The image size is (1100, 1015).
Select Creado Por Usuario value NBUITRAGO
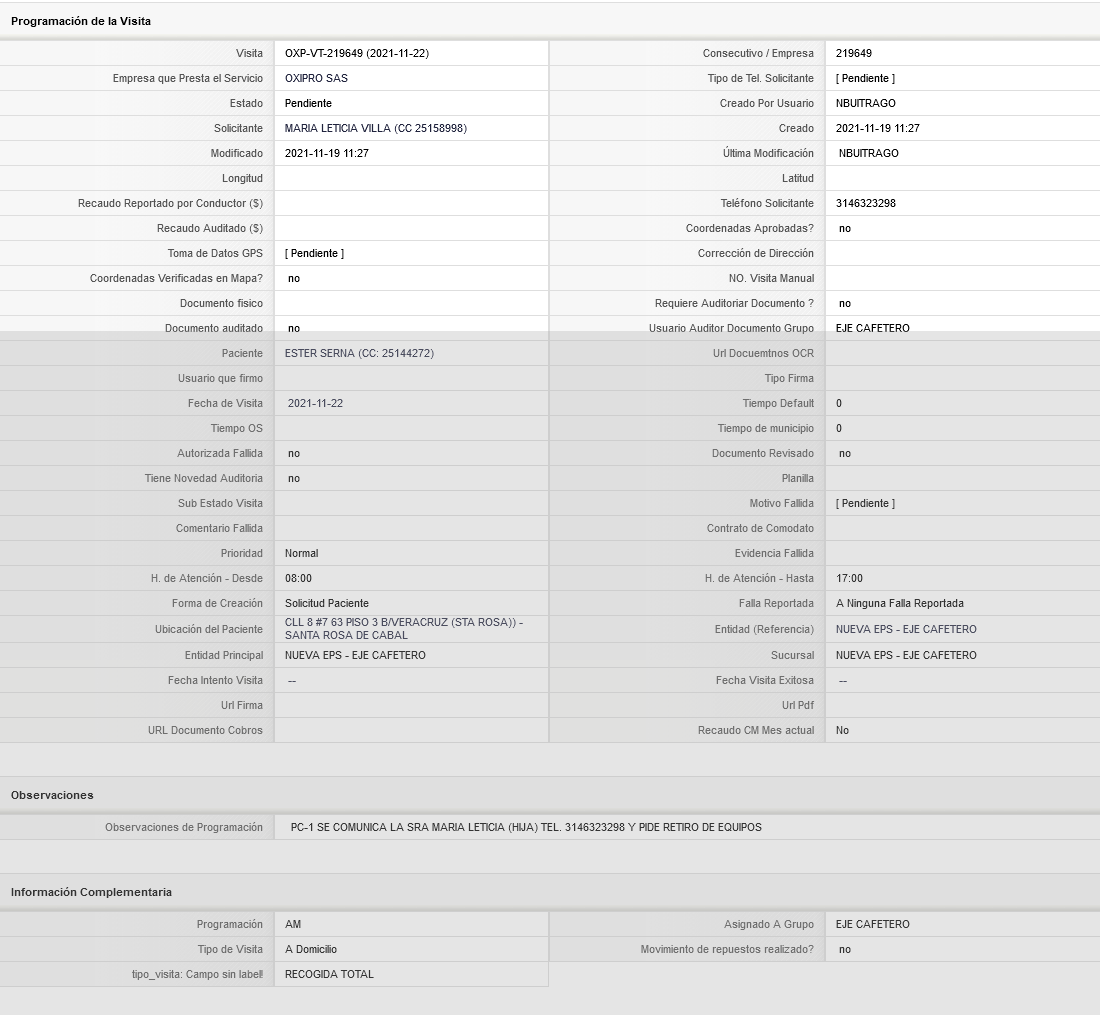pyautogui.click(x=865, y=103)
